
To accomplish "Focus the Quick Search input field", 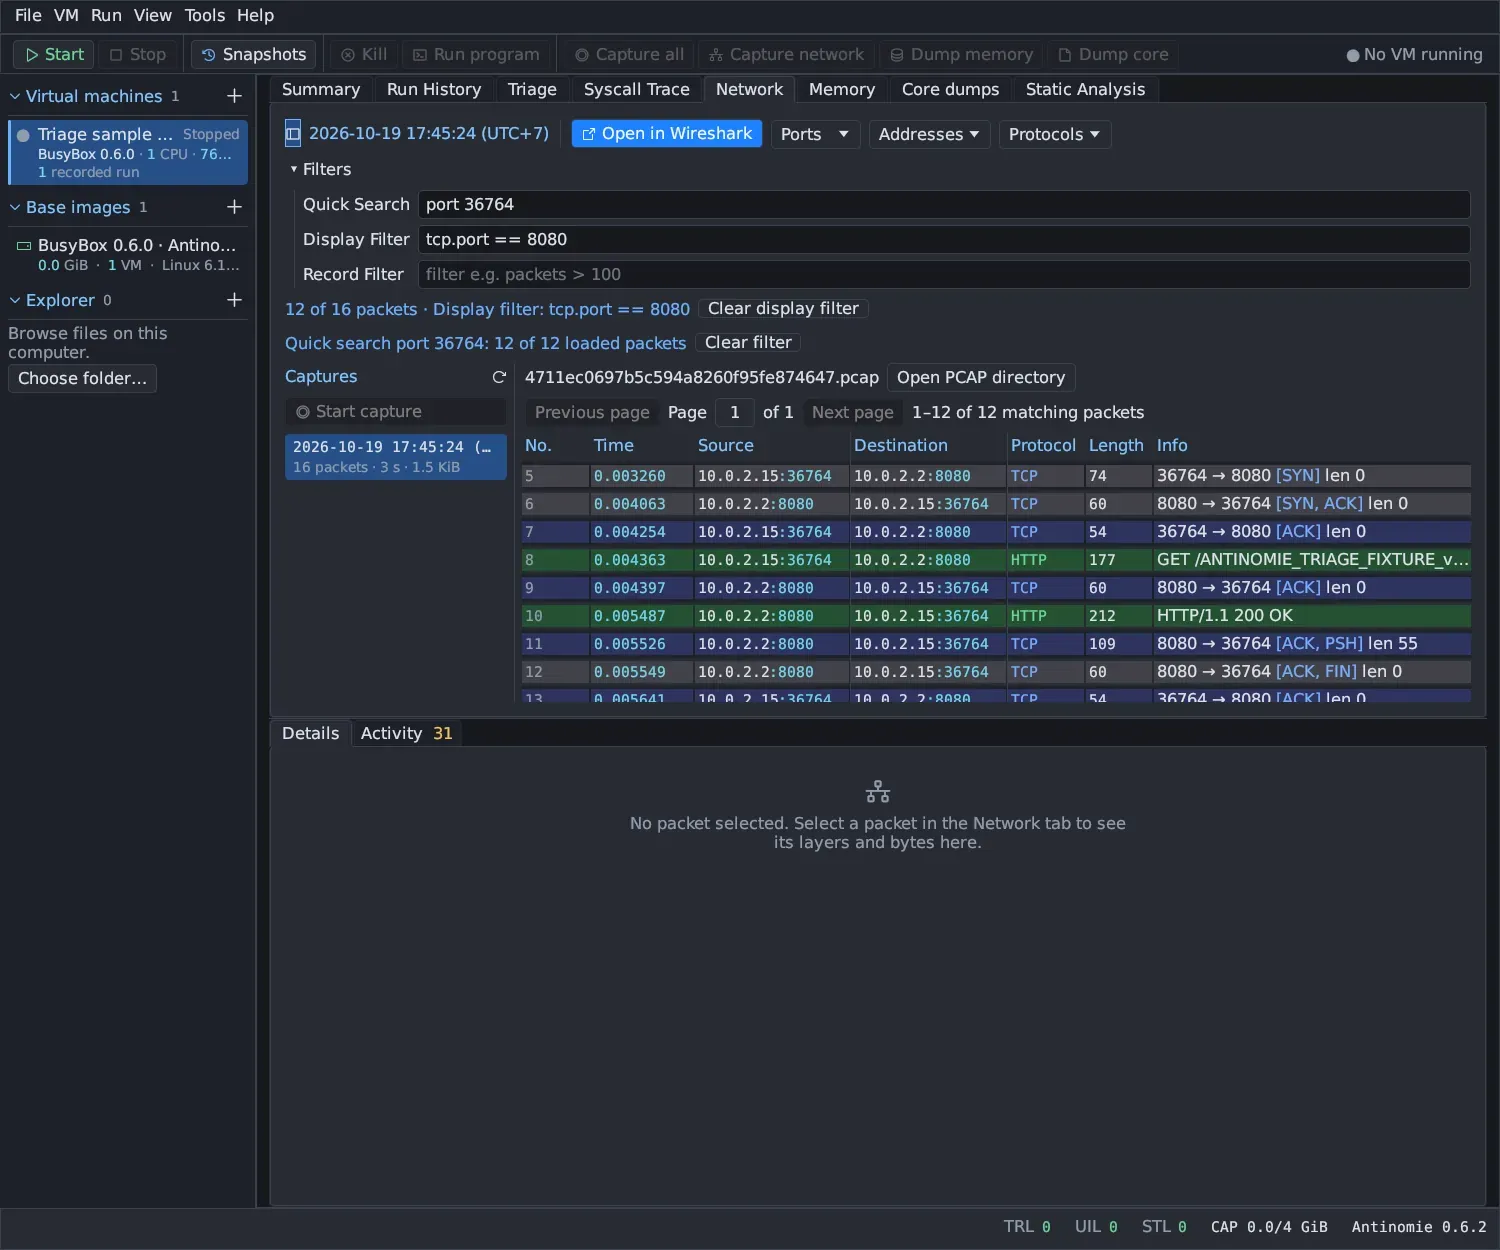I will pos(944,204).
